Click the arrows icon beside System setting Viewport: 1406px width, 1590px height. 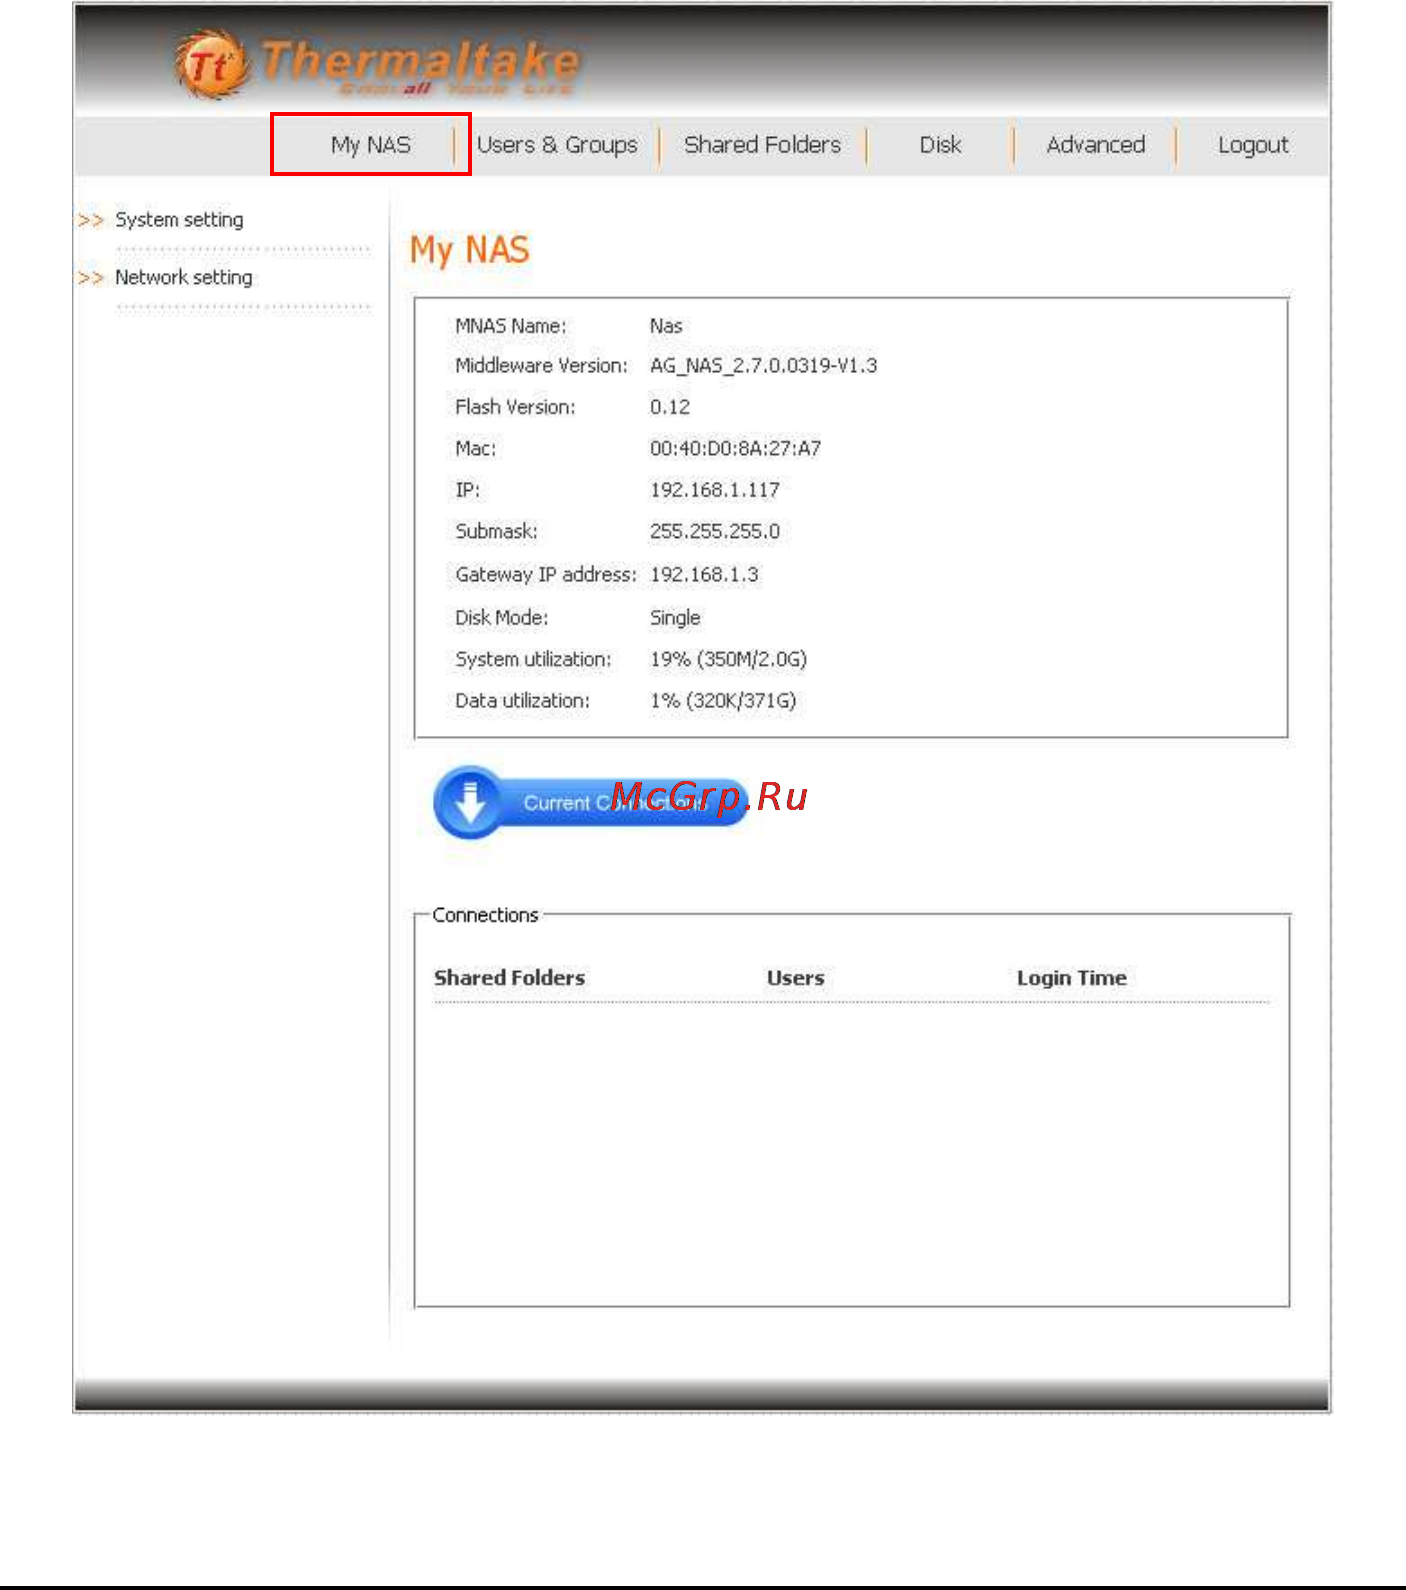point(91,220)
